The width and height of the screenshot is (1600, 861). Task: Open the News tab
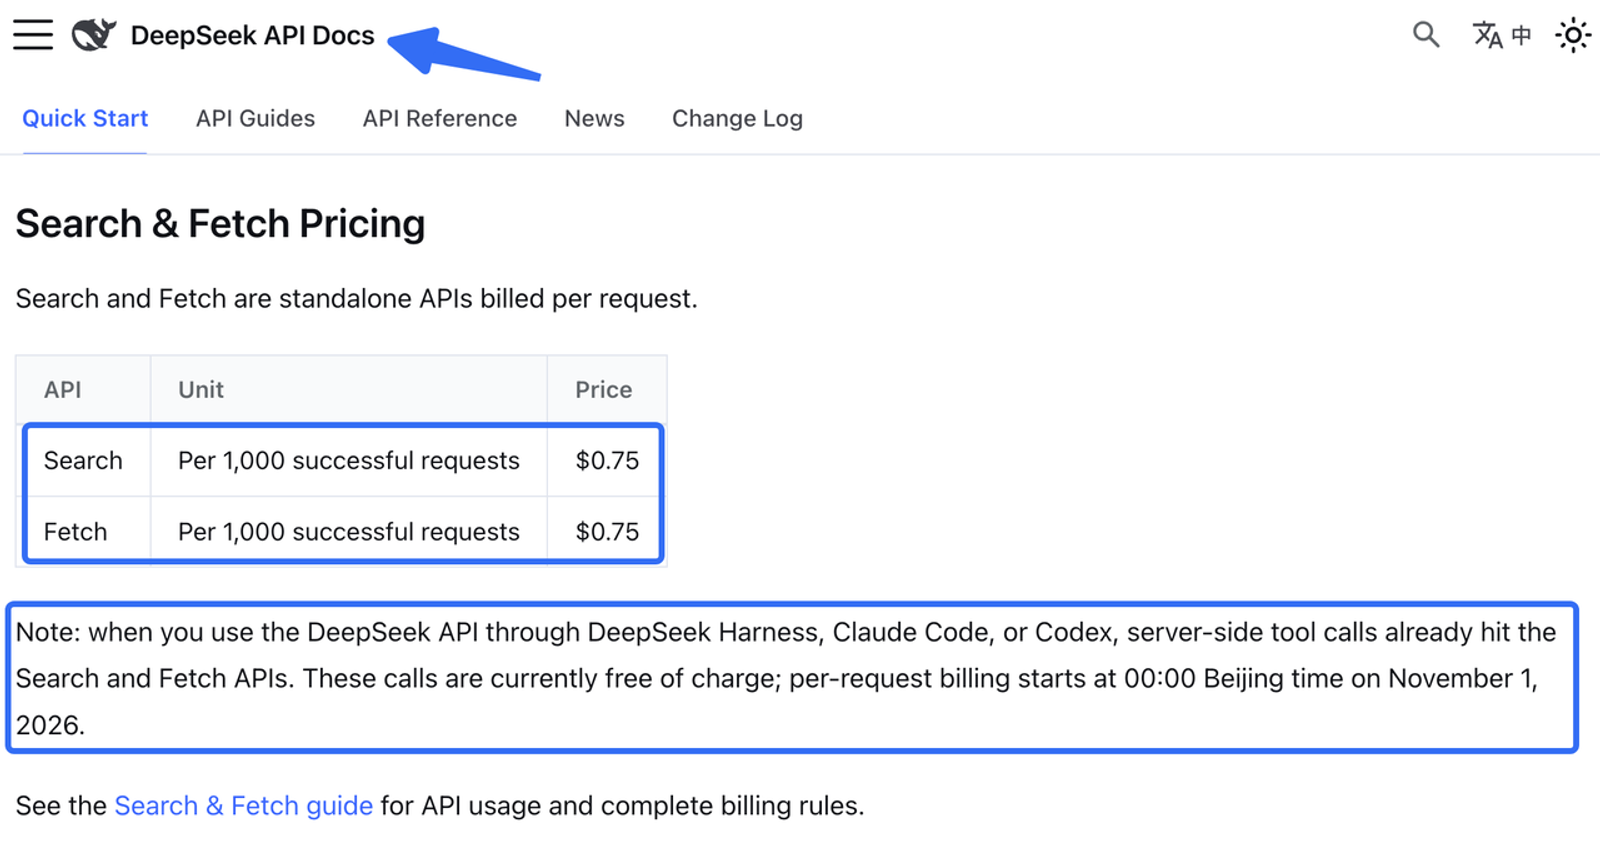pos(594,118)
